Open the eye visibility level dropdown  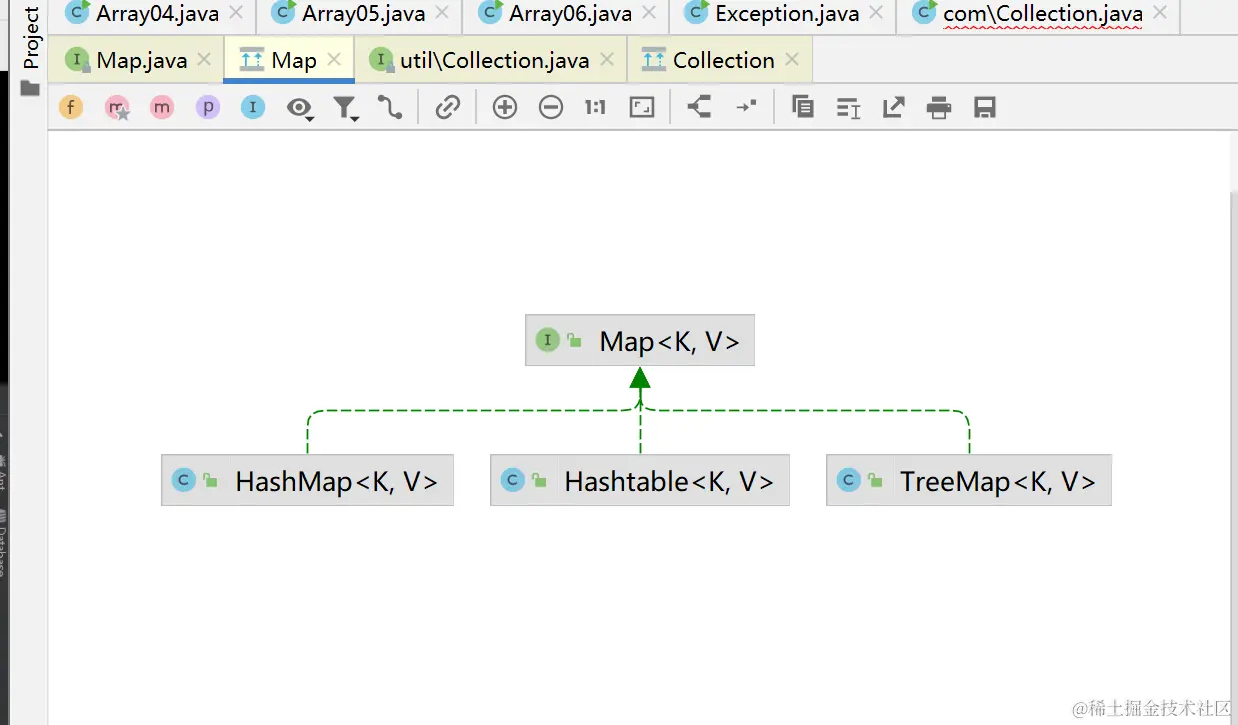pyautogui.click(x=300, y=108)
